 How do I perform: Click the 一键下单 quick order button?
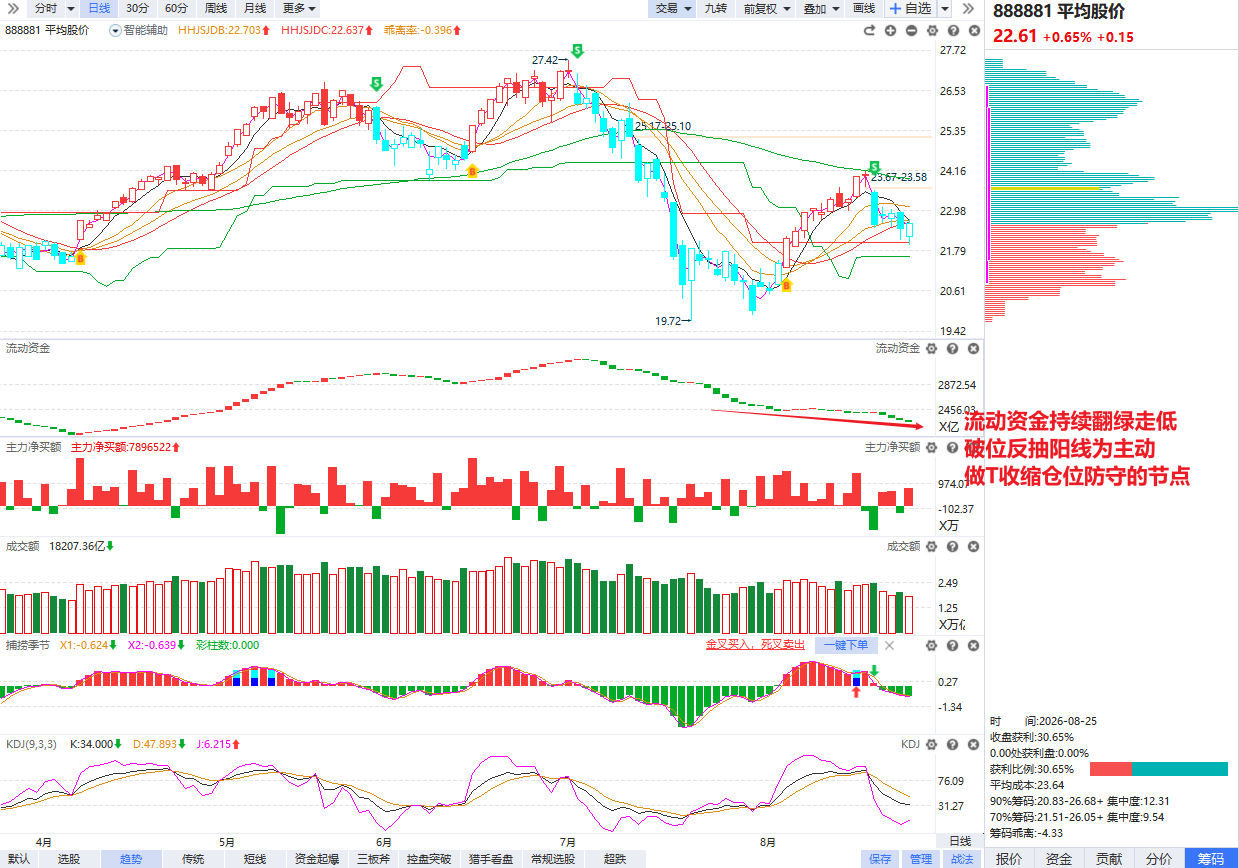(x=846, y=645)
